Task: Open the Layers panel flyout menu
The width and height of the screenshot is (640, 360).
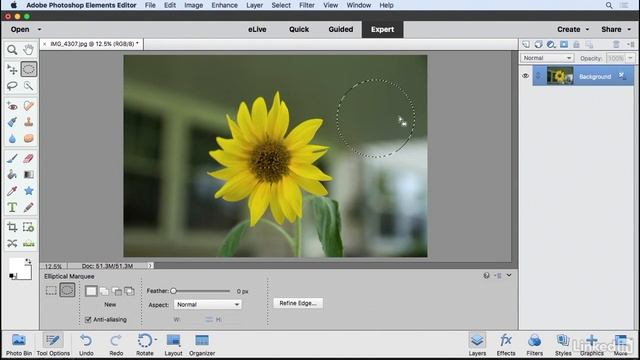Action: point(632,44)
